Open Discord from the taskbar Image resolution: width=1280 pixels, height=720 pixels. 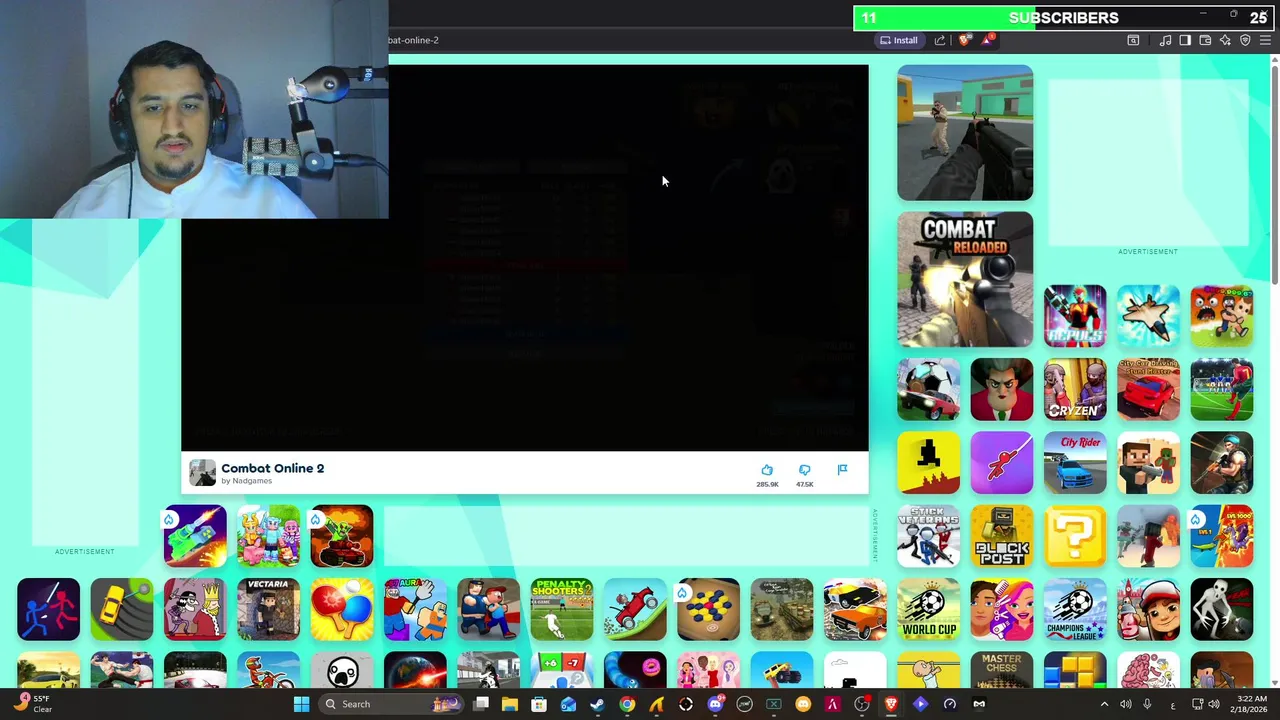pyautogui.click(x=715, y=704)
